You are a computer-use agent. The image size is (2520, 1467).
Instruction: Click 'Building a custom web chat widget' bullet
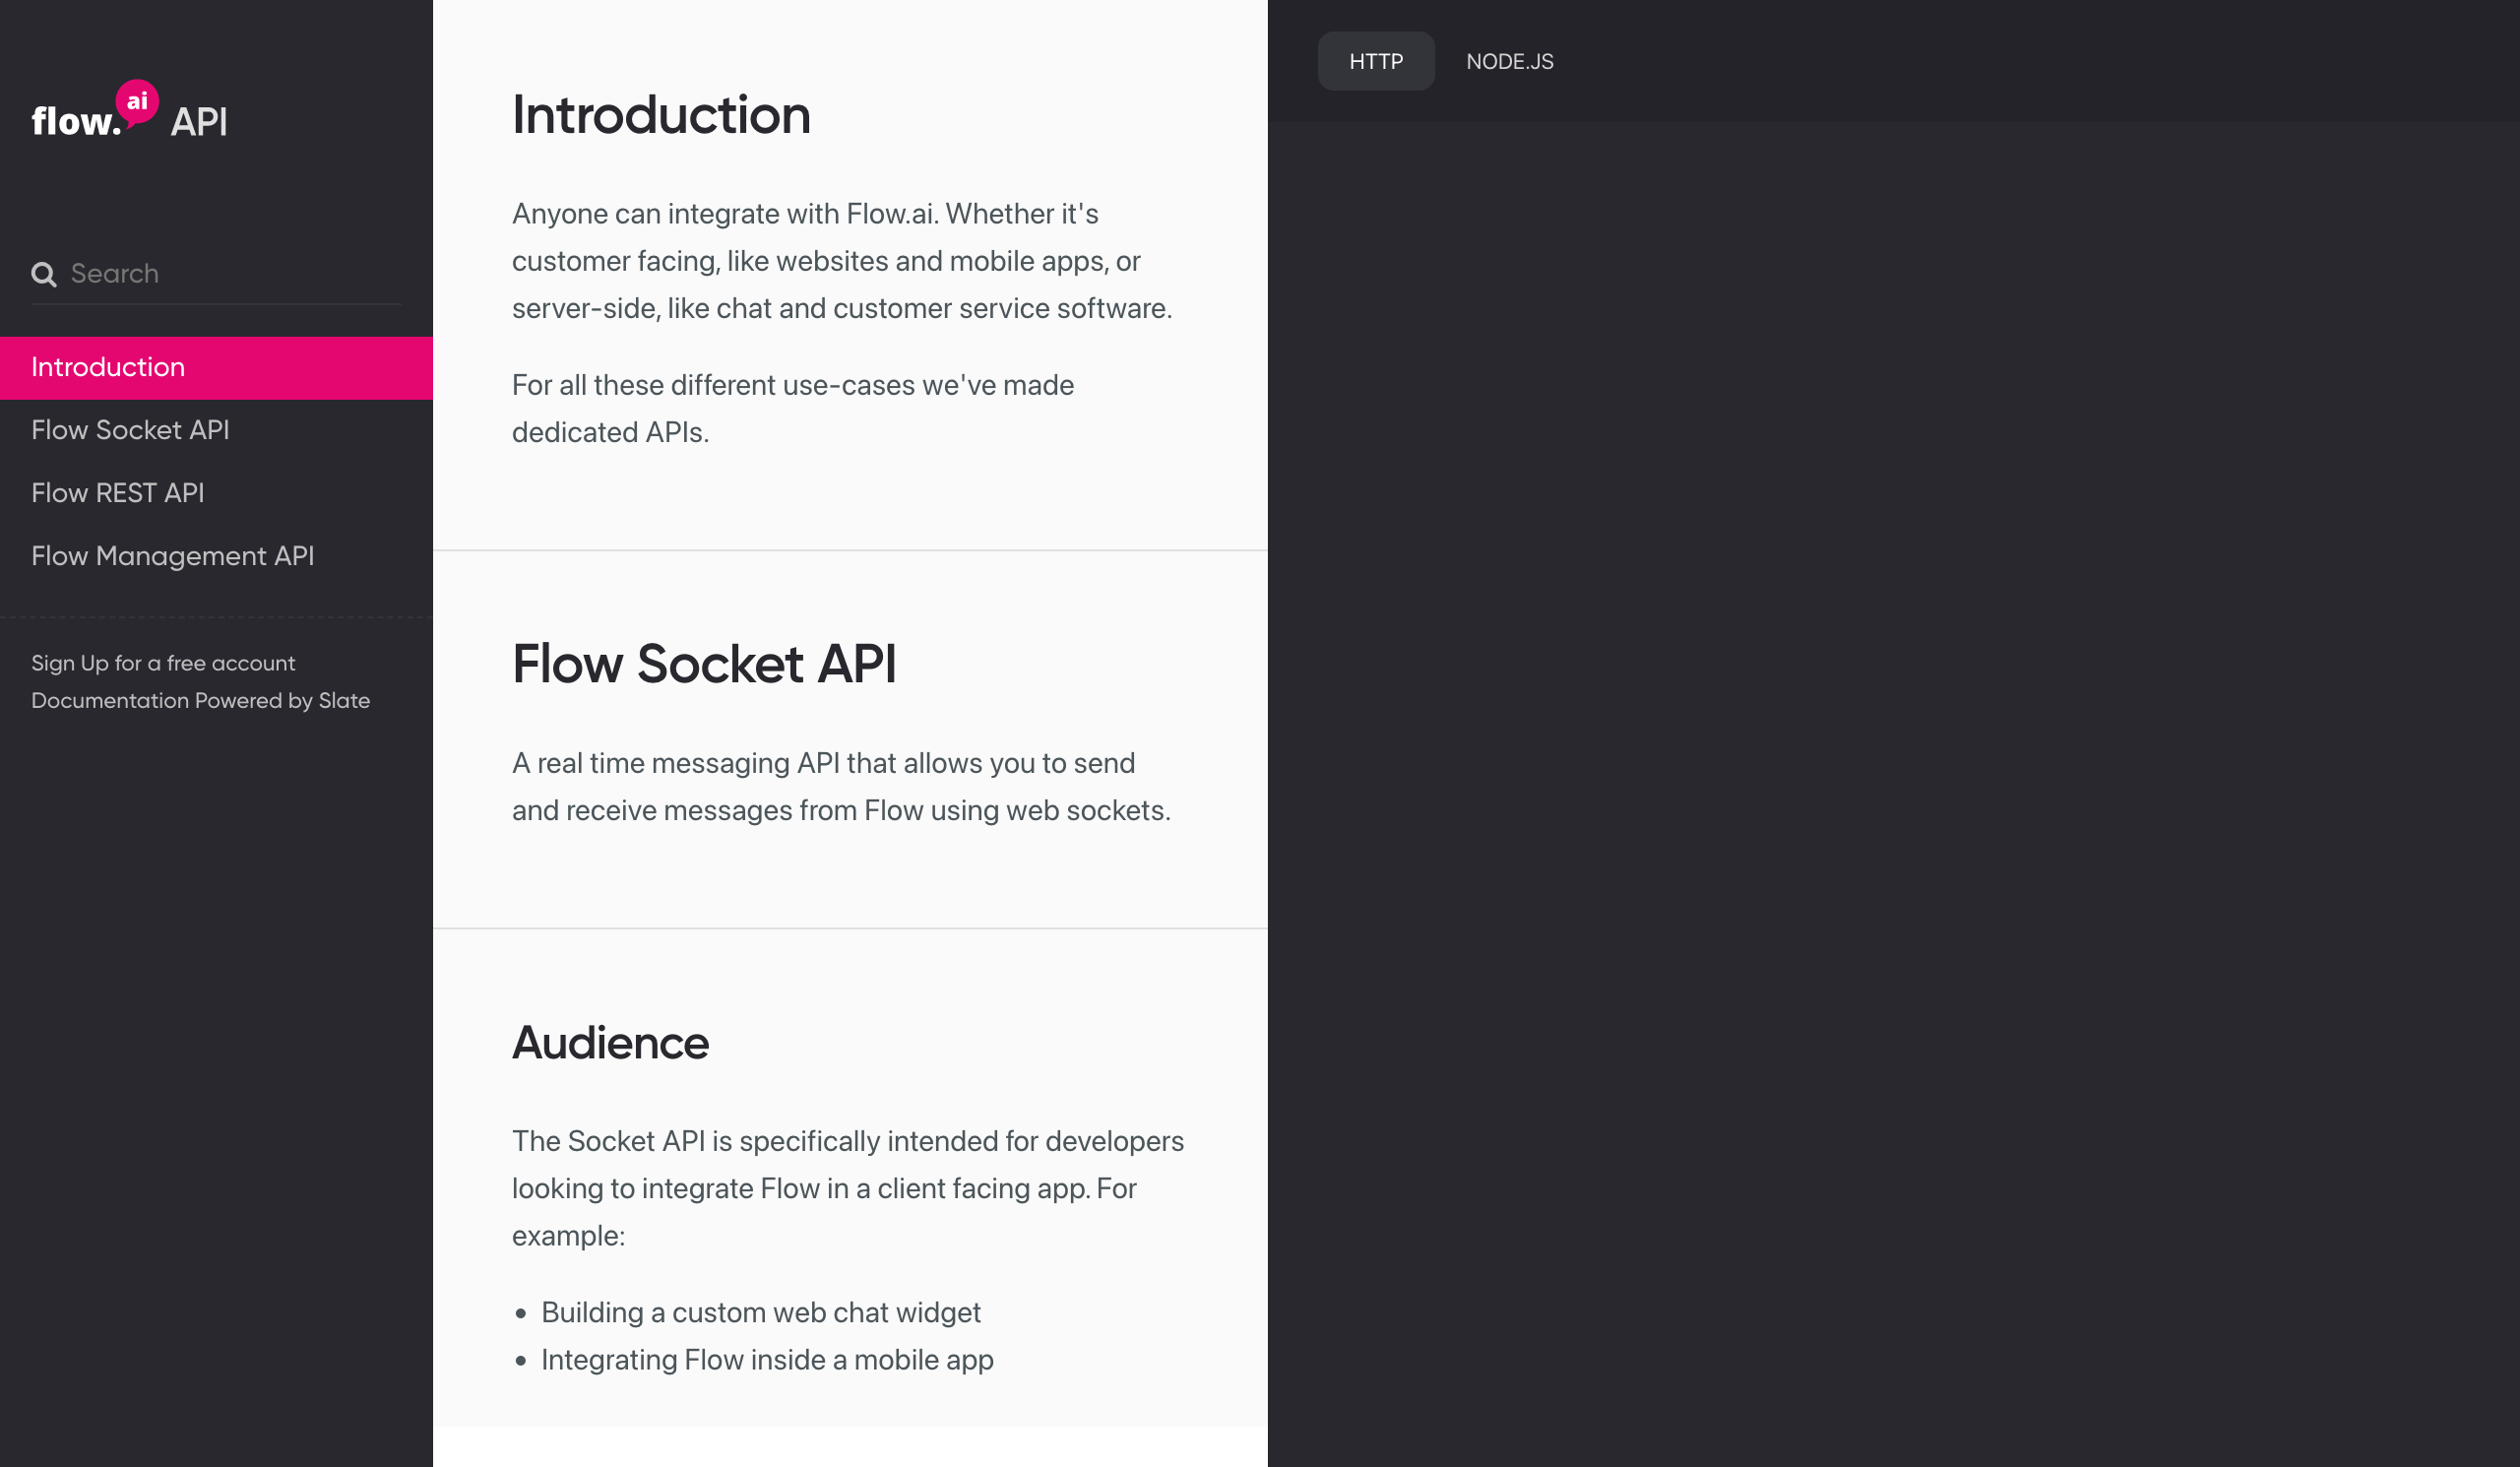(x=761, y=1313)
